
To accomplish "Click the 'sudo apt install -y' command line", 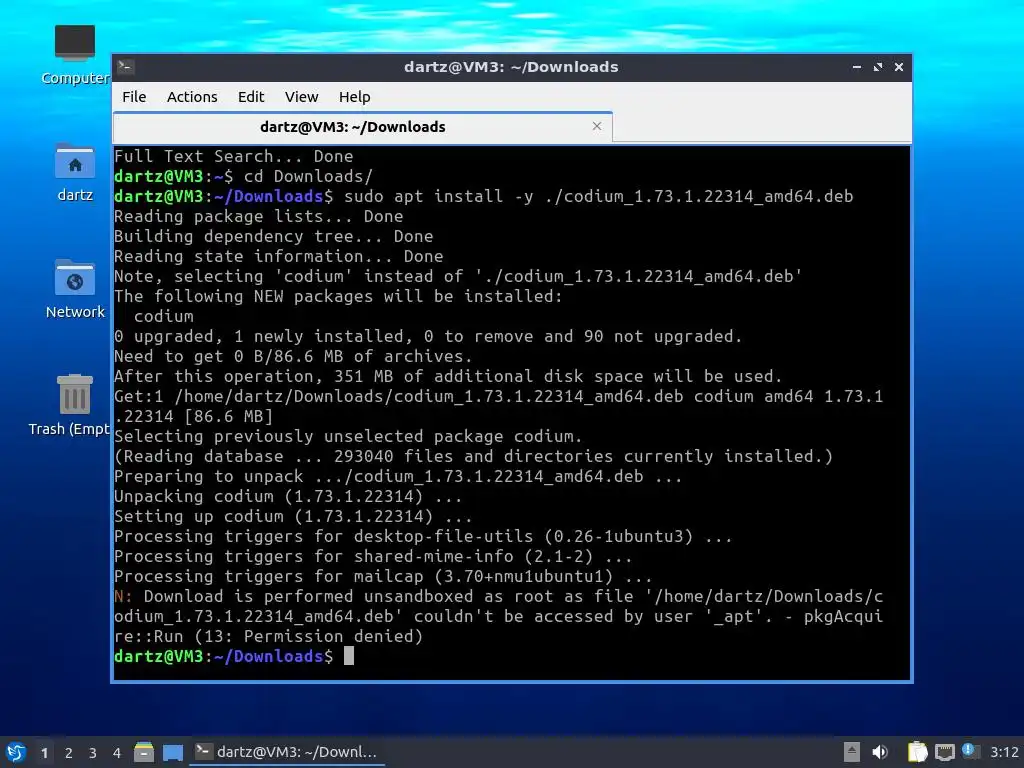I will [483, 196].
